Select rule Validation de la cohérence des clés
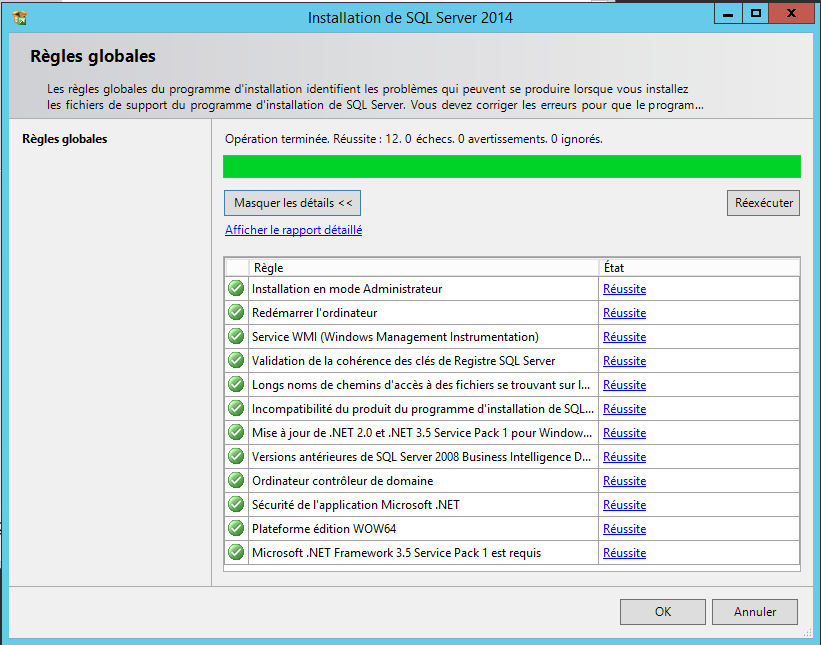Screen dimensions: 821x645 tap(403, 361)
